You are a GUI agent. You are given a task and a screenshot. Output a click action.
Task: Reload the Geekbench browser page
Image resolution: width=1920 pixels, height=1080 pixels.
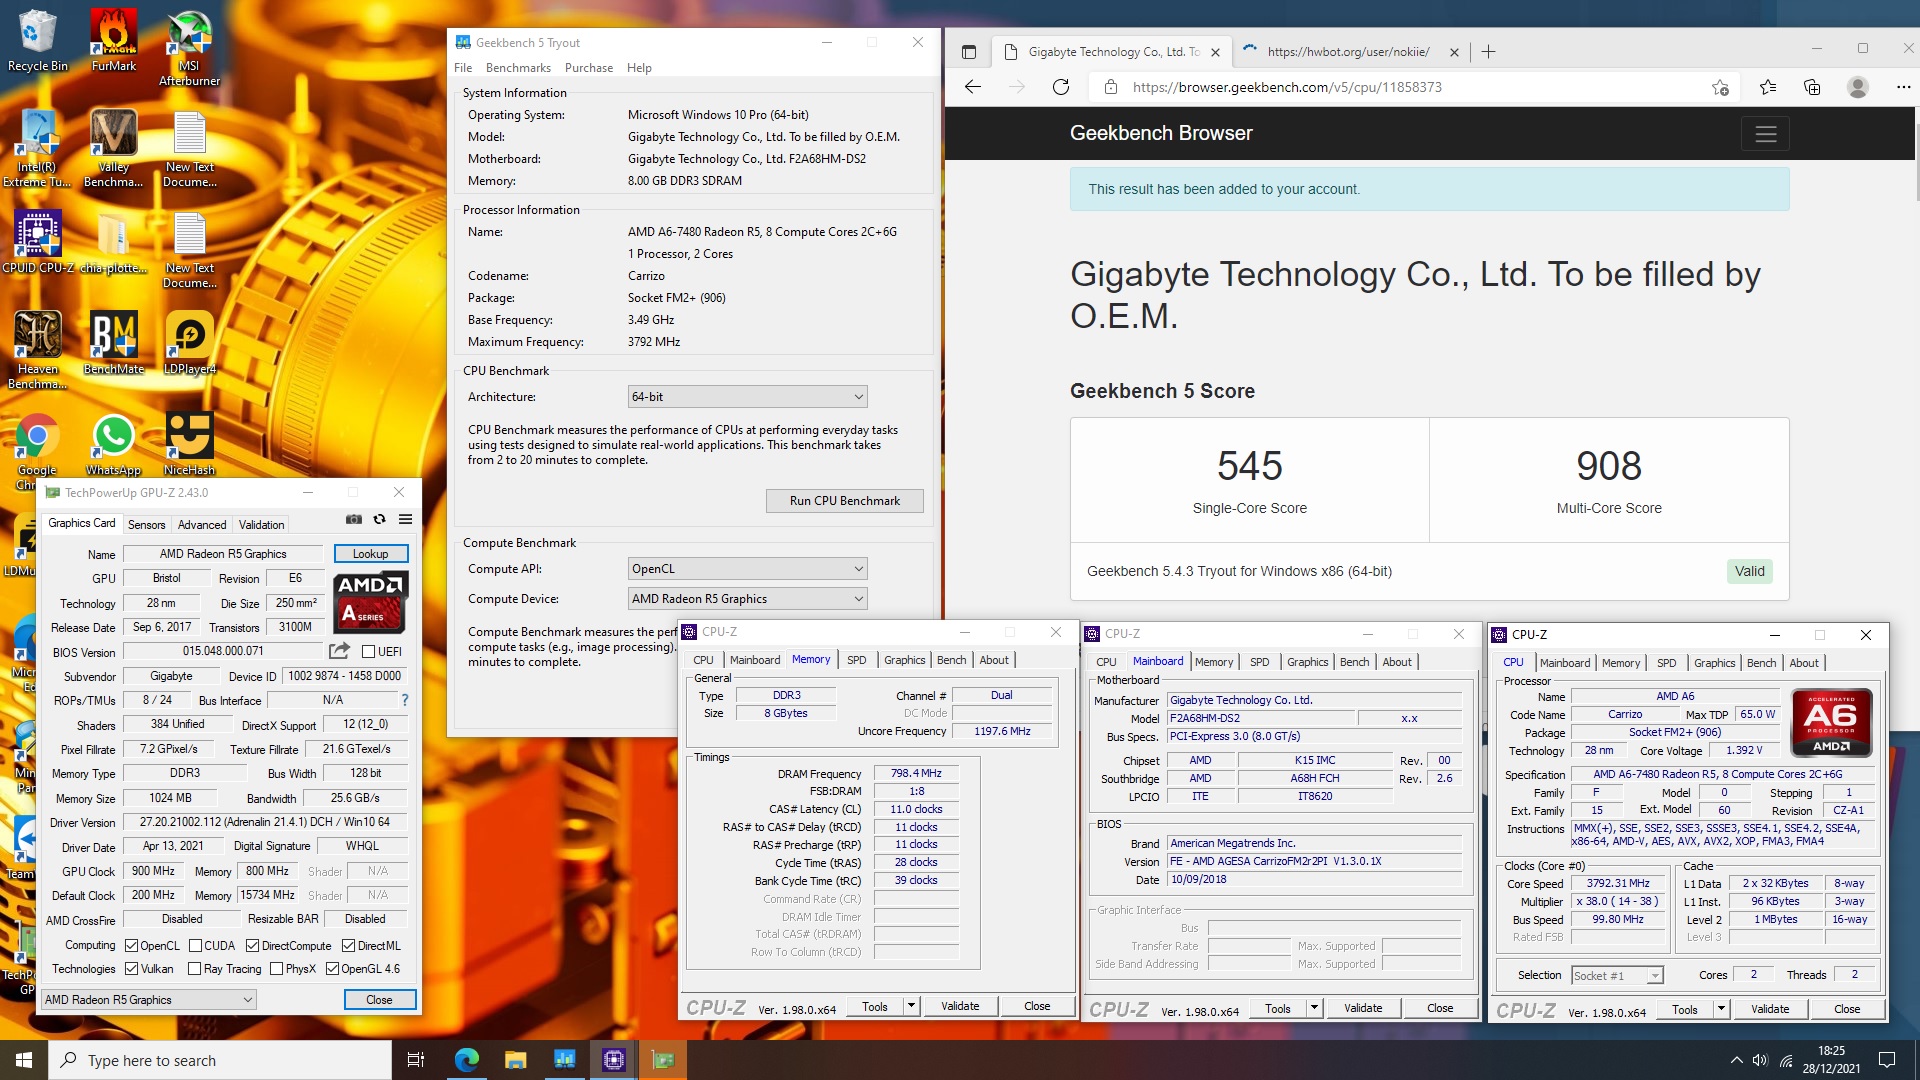click(x=1061, y=87)
